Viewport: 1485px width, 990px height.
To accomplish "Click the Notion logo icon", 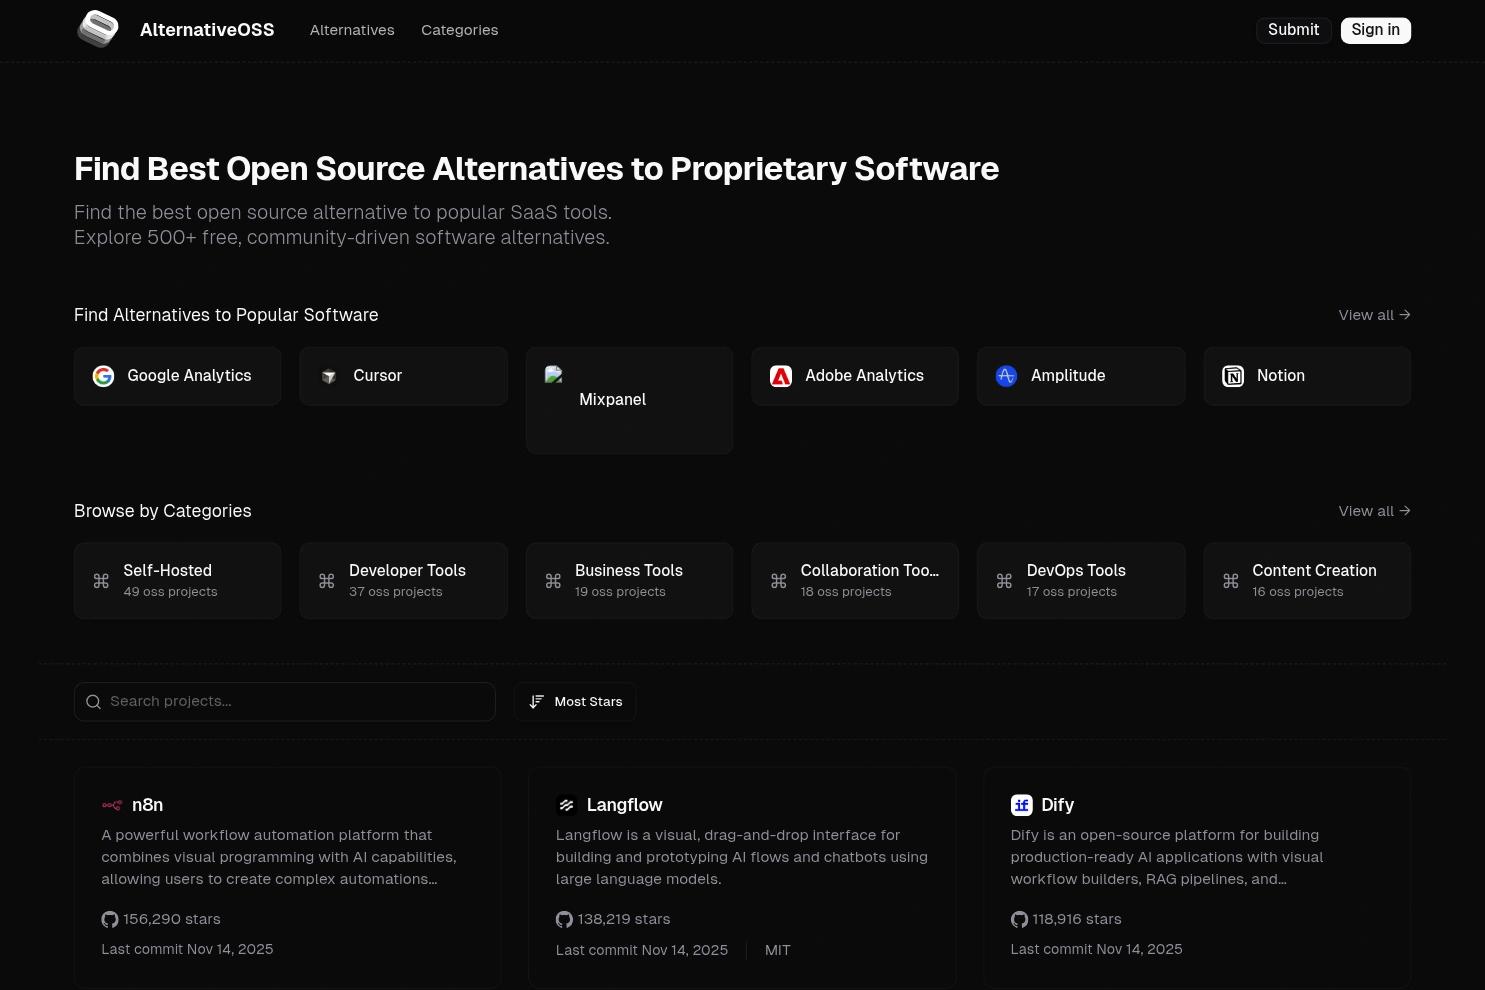I will (1233, 376).
